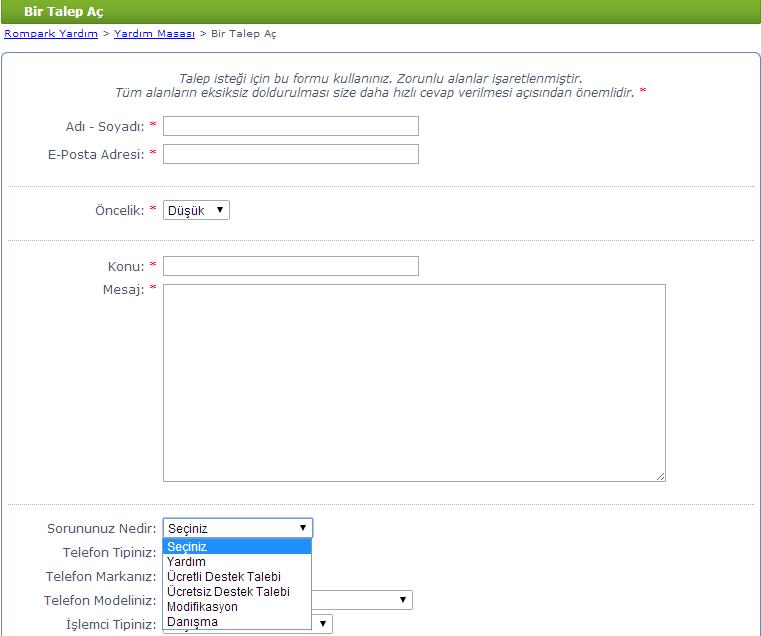Open the Öncelik priority dropdown
Screen dimensions: 761x636
[x=196, y=211]
